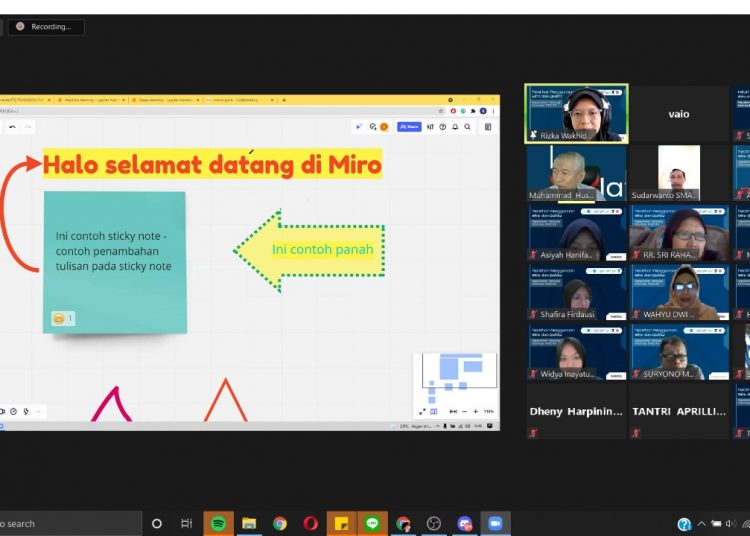
Task: Select the vaio participant tile
Action: tap(679, 114)
